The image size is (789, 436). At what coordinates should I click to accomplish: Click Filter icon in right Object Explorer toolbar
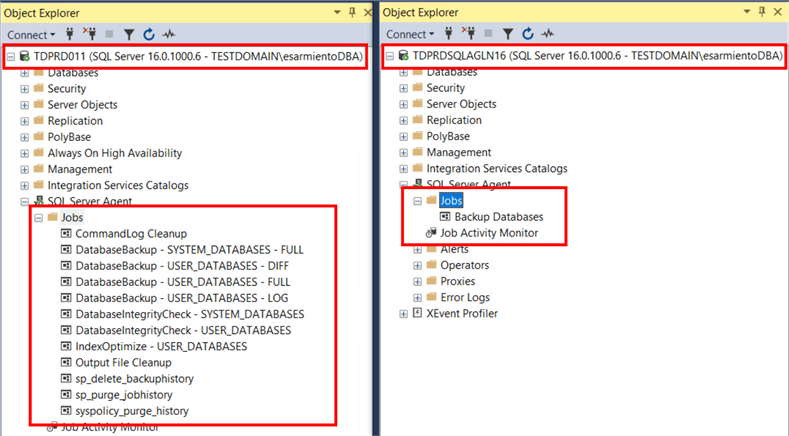click(508, 34)
